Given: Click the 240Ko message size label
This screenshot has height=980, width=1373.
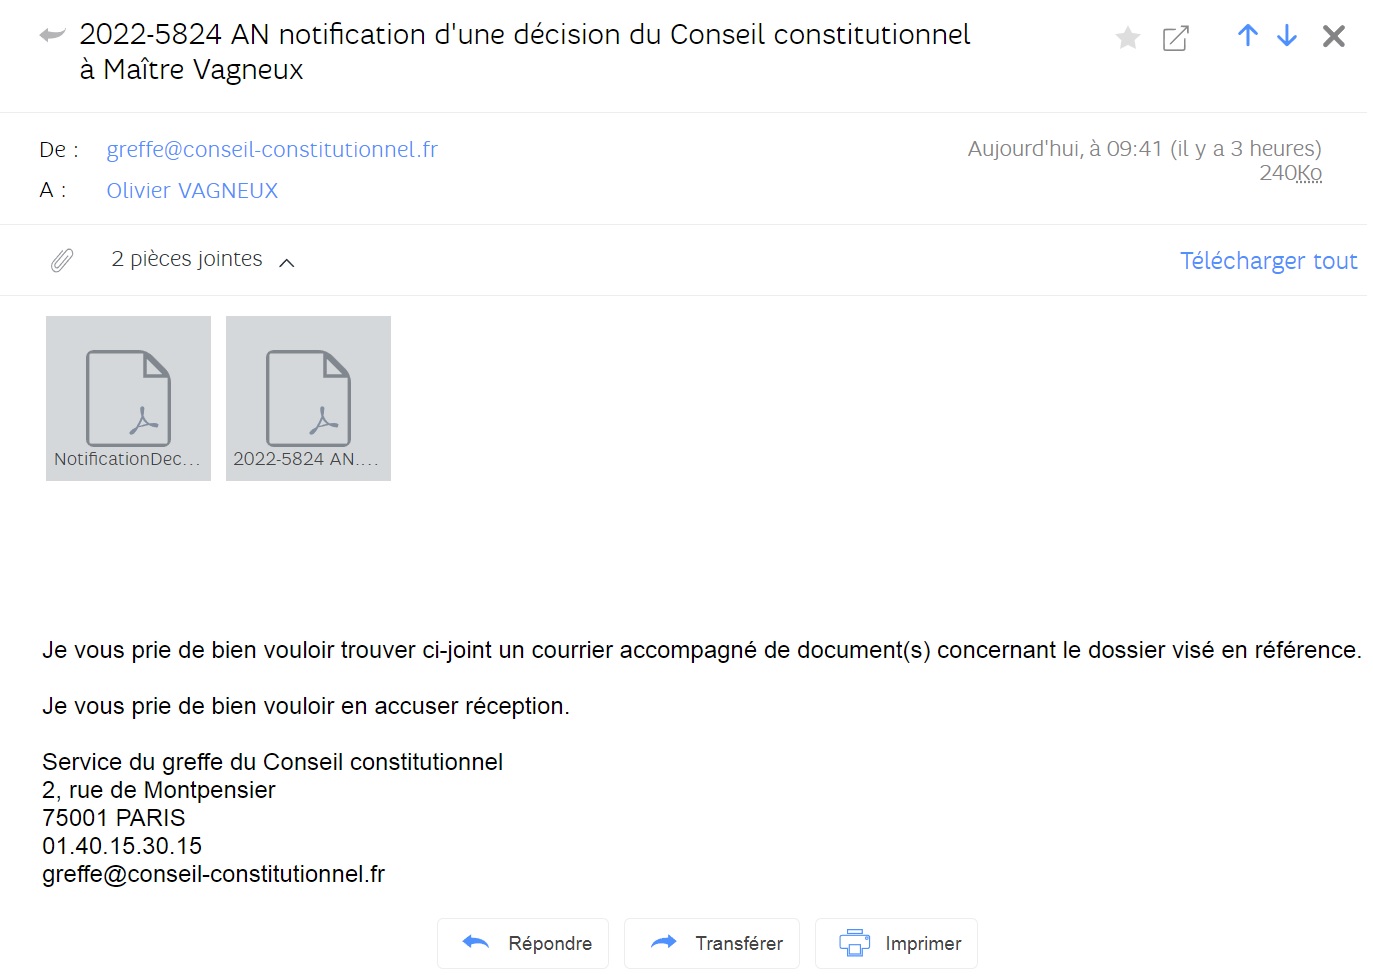Looking at the screenshot, I should [1290, 173].
